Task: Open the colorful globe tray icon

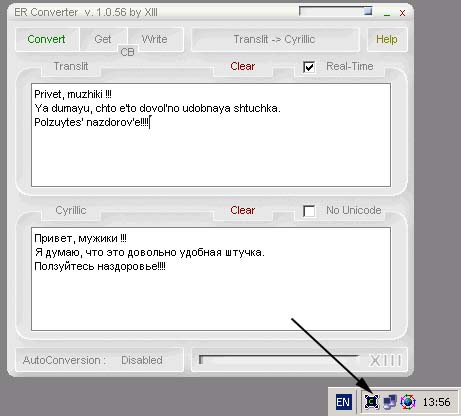Action: [408, 402]
